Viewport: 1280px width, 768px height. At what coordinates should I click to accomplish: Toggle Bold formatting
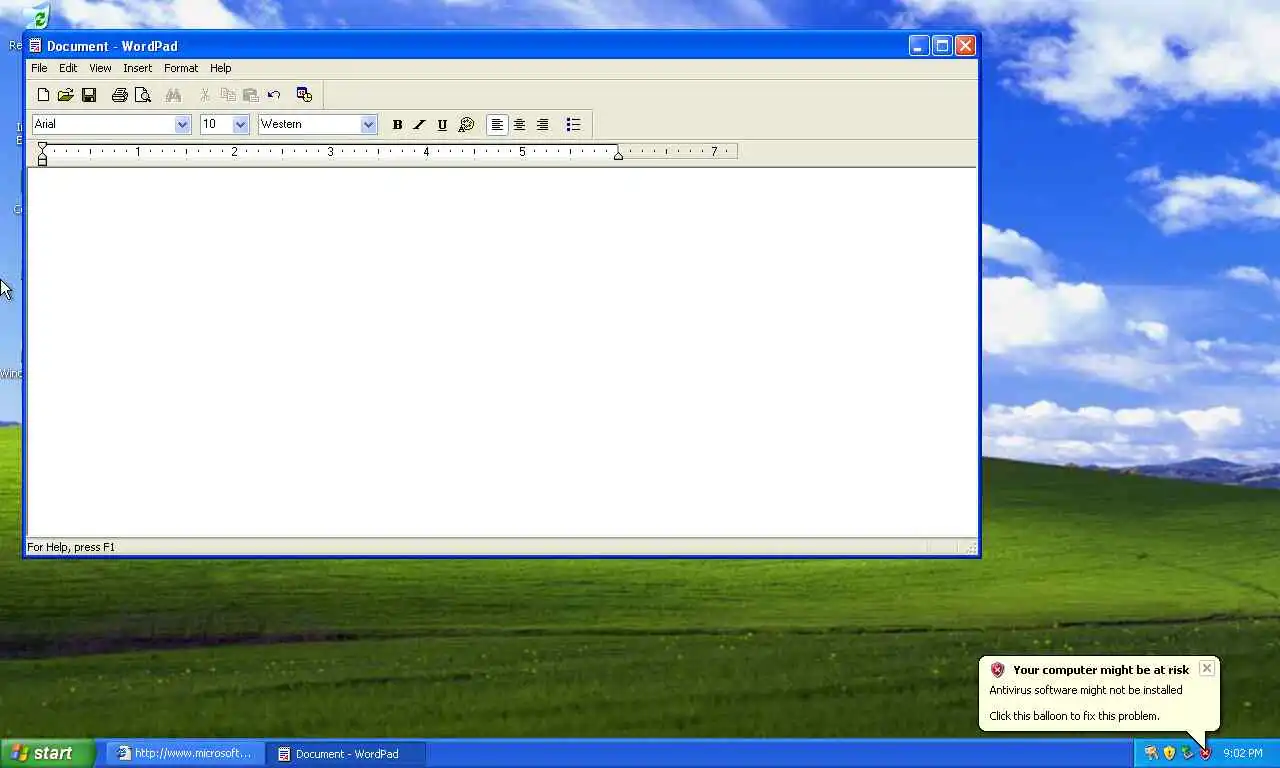pyautogui.click(x=397, y=125)
